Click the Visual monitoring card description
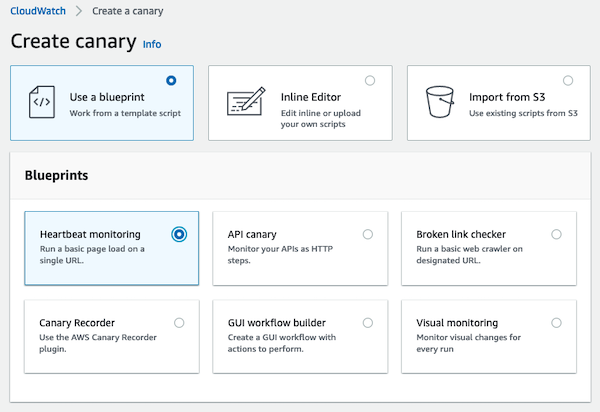The height and width of the screenshot is (412, 600). click(x=468, y=343)
